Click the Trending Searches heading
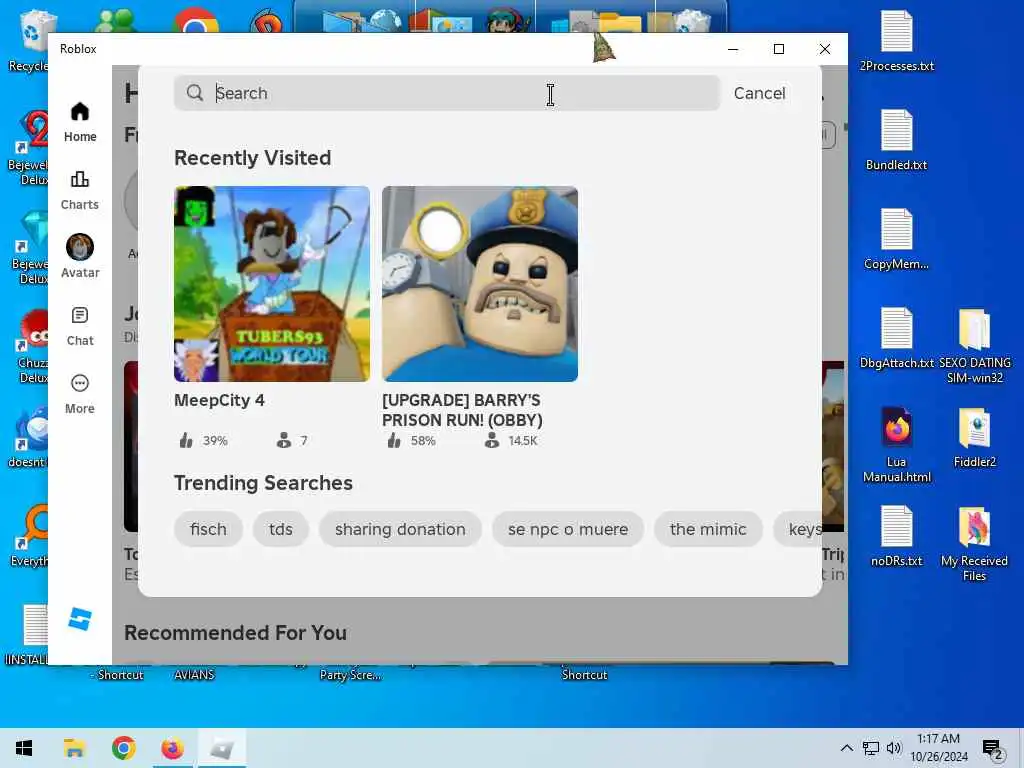 pyautogui.click(x=263, y=483)
